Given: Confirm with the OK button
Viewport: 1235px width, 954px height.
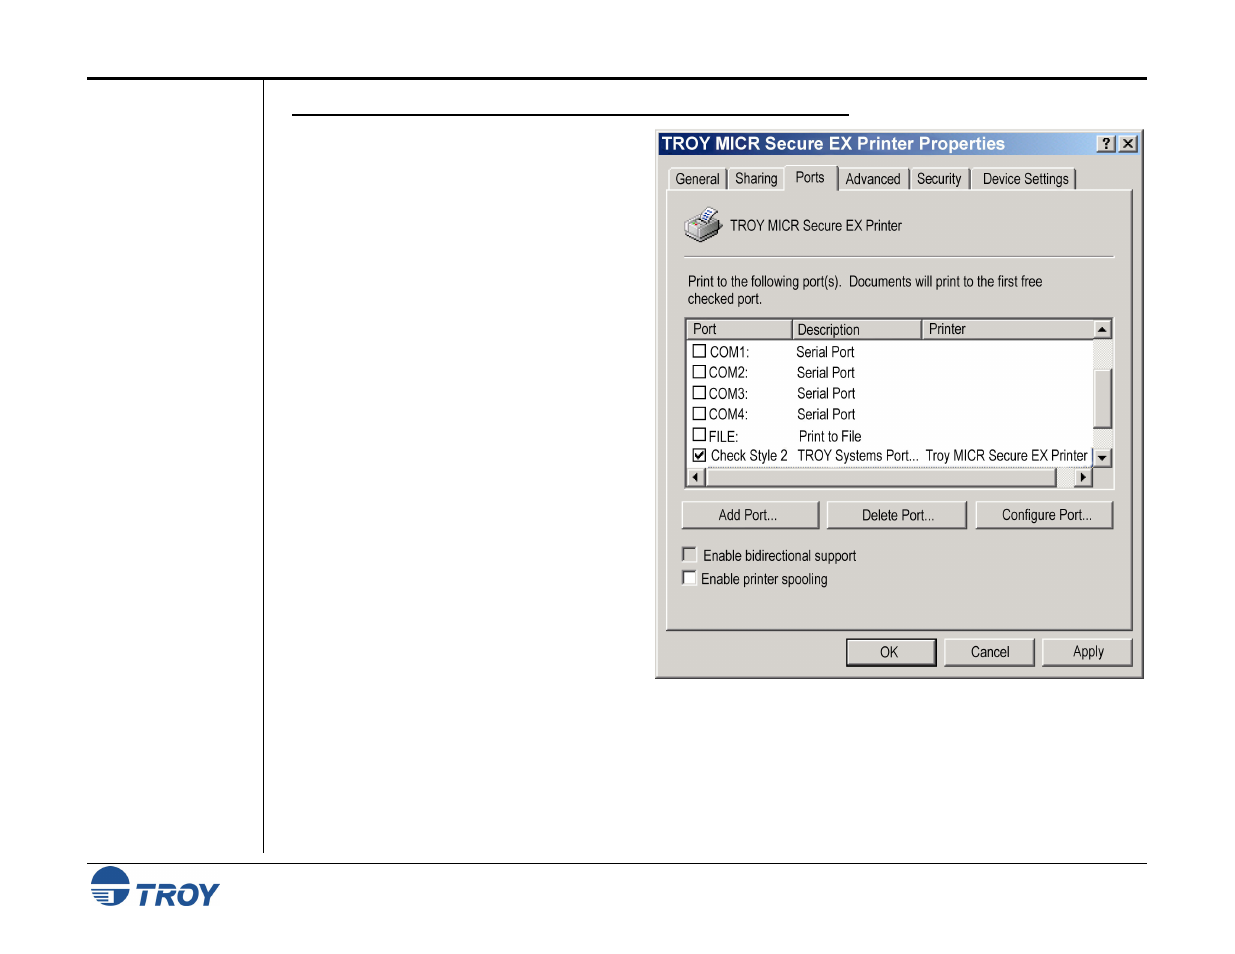Looking at the screenshot, I should (890, 652).
